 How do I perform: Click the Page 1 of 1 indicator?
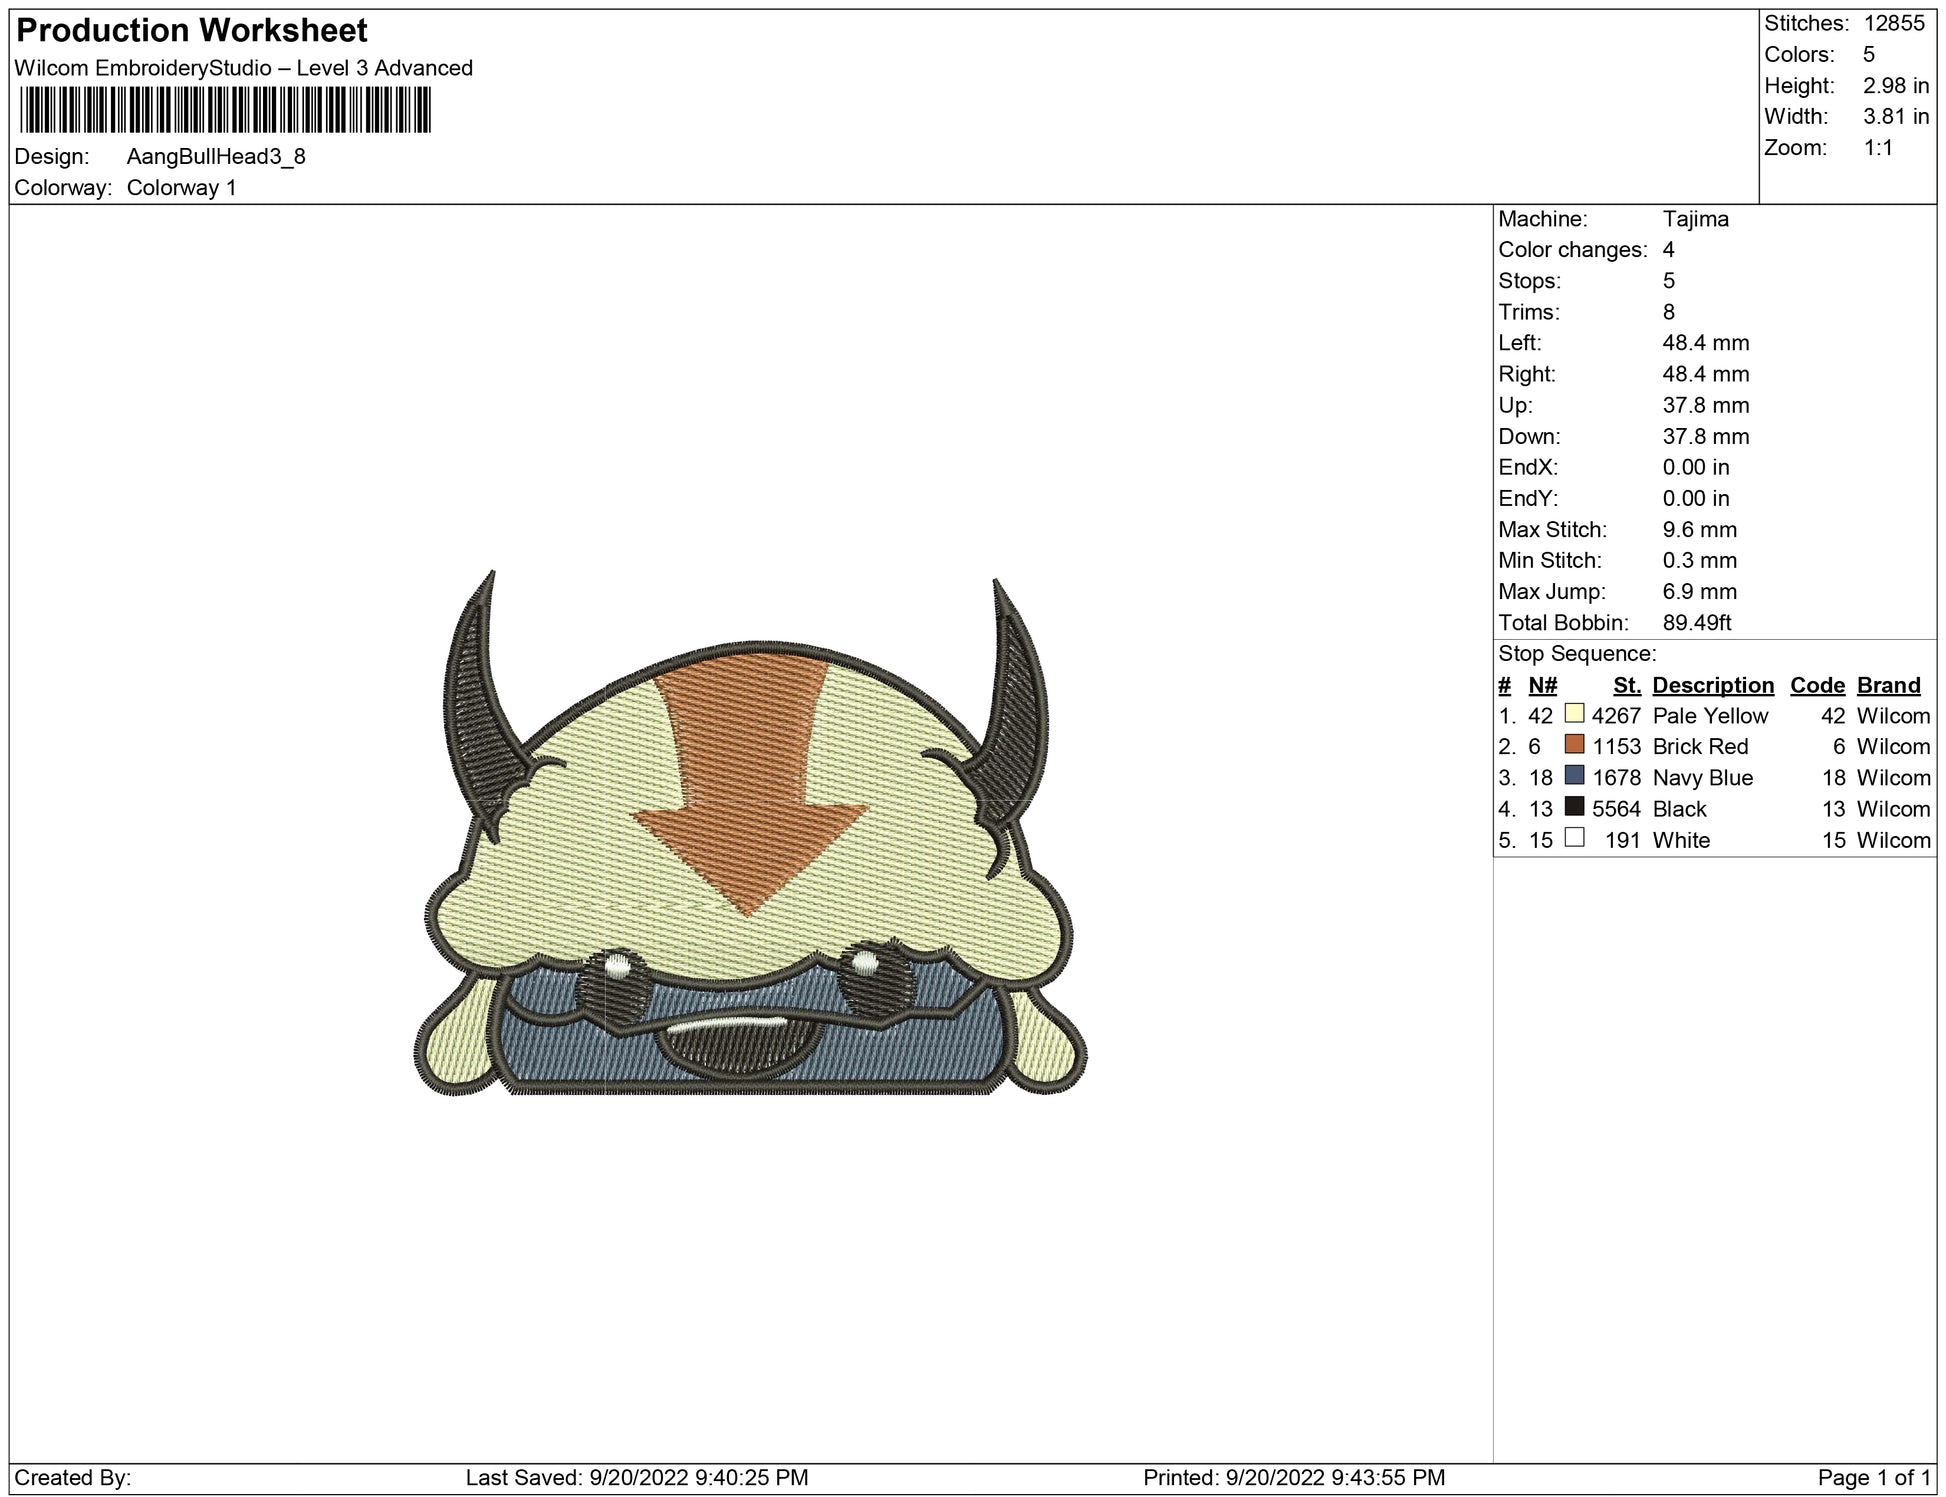pos(1873,1477)
